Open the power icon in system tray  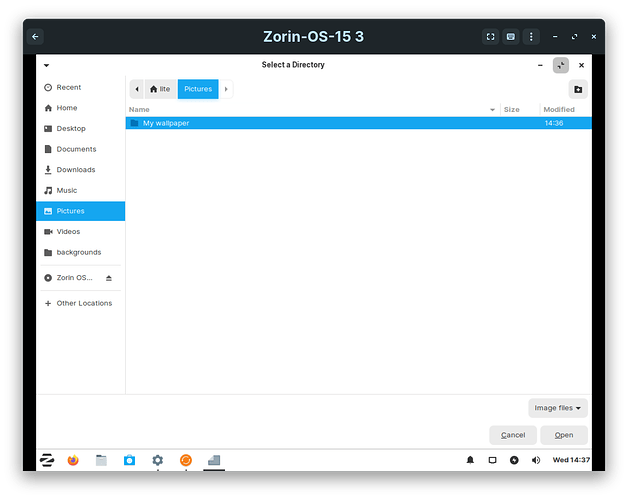coord(514,460)
